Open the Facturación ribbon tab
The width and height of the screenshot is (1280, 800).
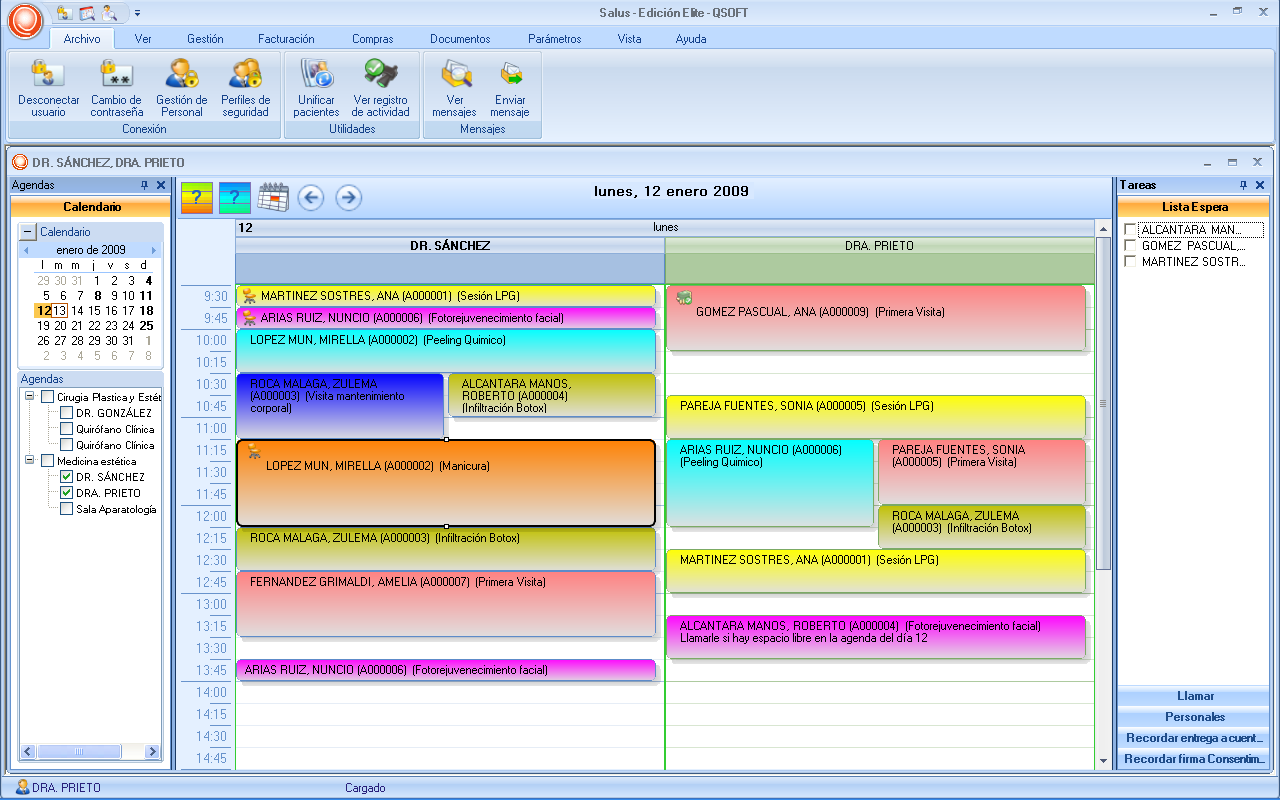[x=286, y=39]
